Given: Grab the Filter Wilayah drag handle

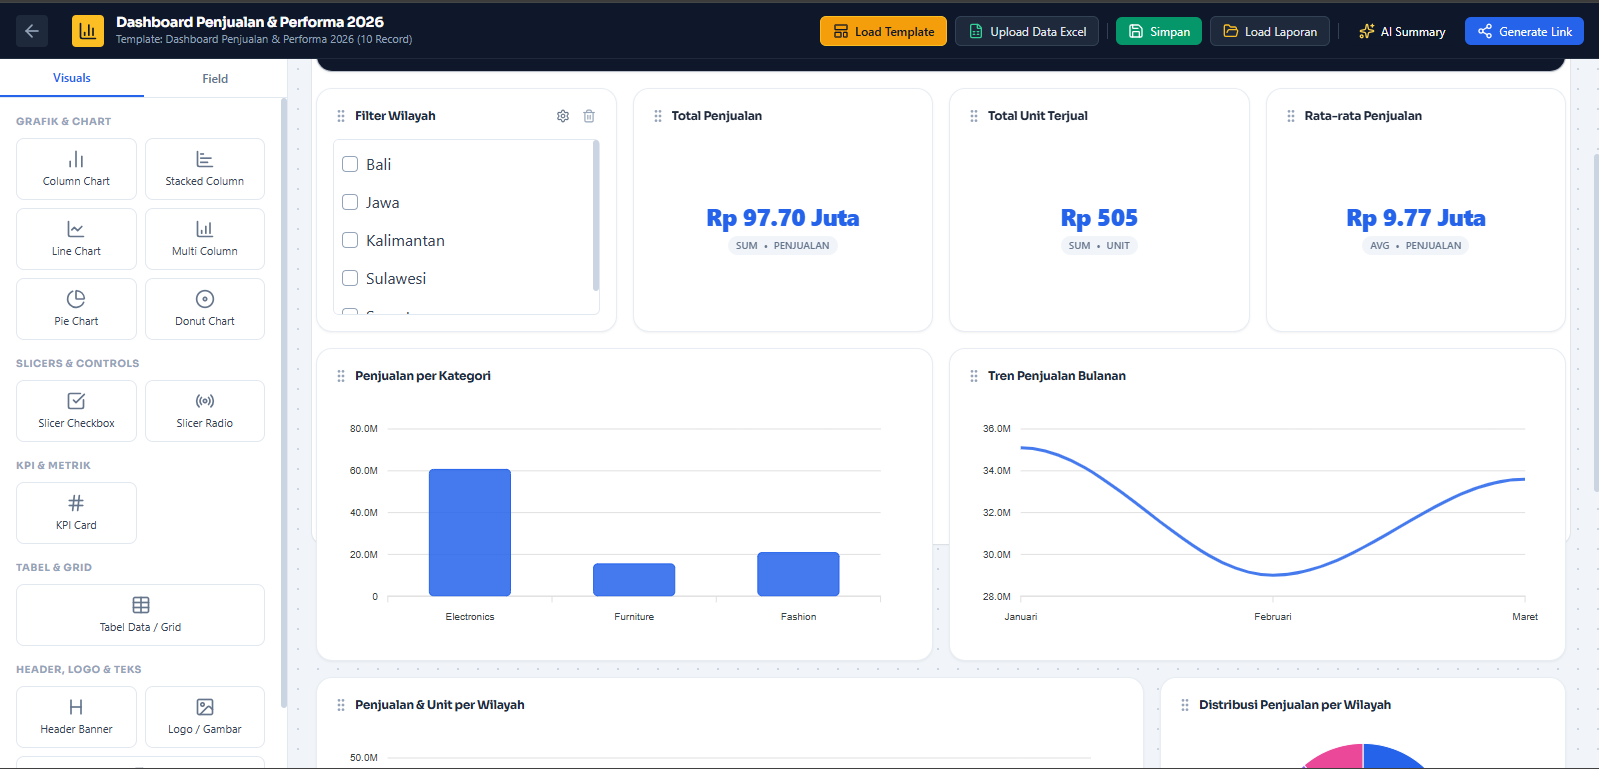Looking at the screenshot, I should pyautogui.click(x=341, y=116).
